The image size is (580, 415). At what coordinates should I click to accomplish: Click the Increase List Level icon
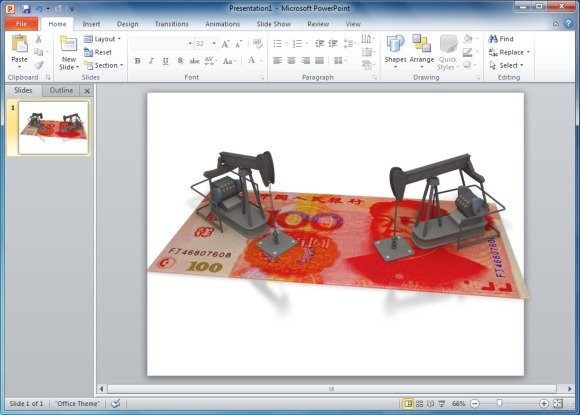click(333, 44)
